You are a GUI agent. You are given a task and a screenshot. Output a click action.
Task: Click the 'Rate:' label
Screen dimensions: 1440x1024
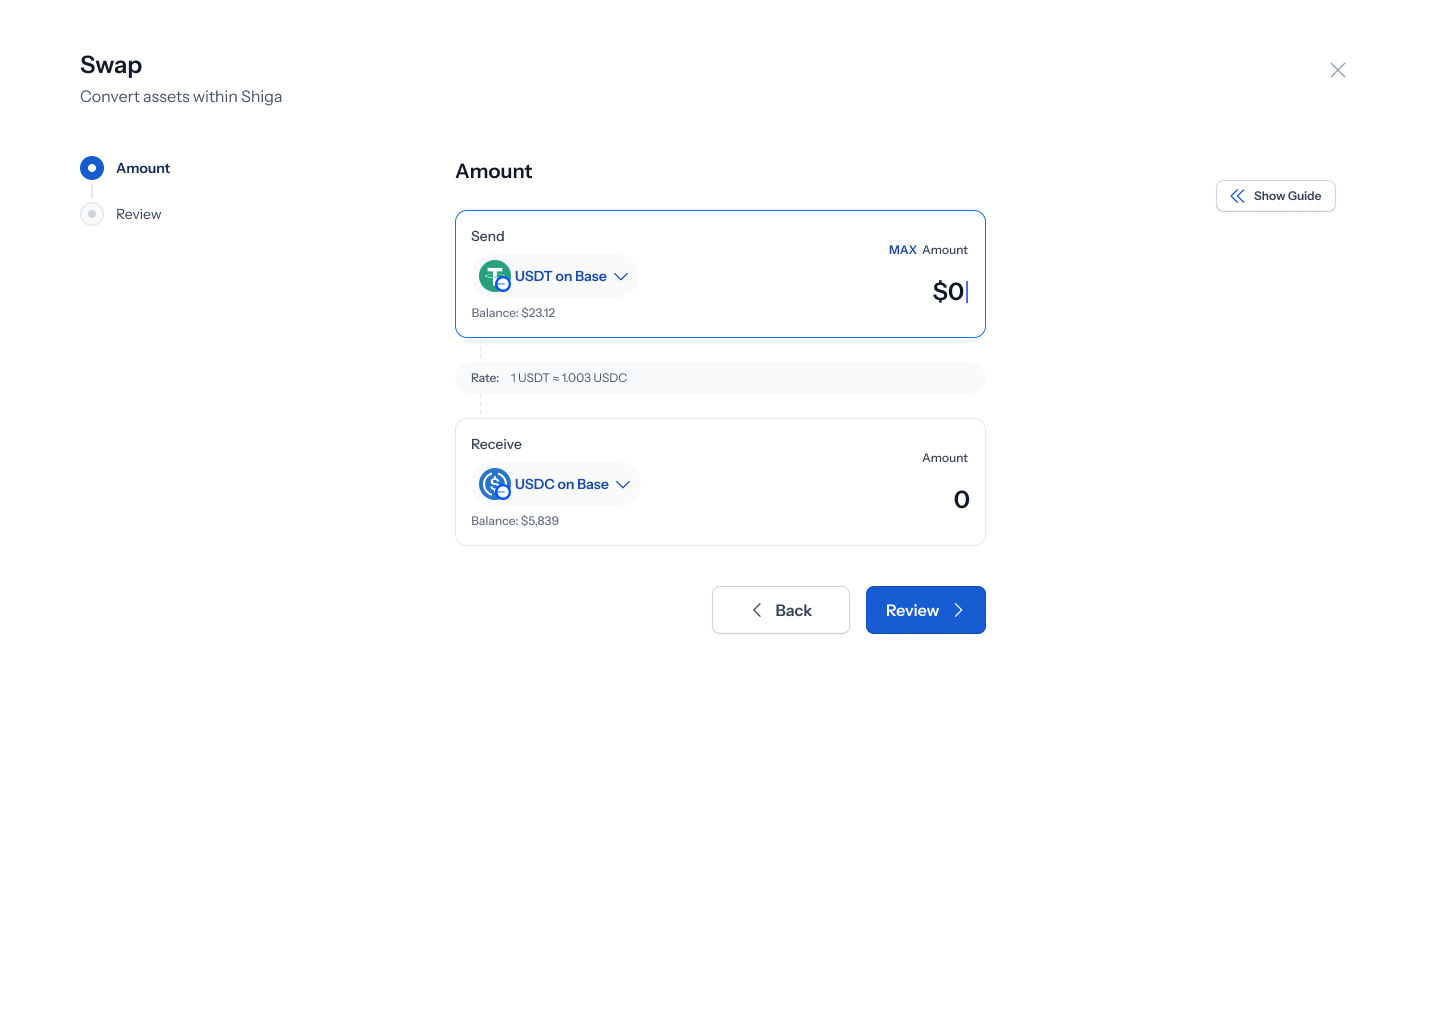point(485,378)
